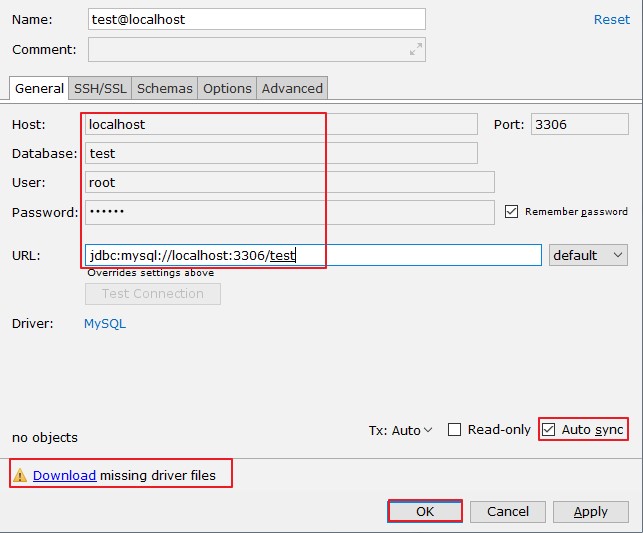The width and height of the screenshot is (643, 533).
Task: Open the MySQL driver link
Action: pos(105,324)
